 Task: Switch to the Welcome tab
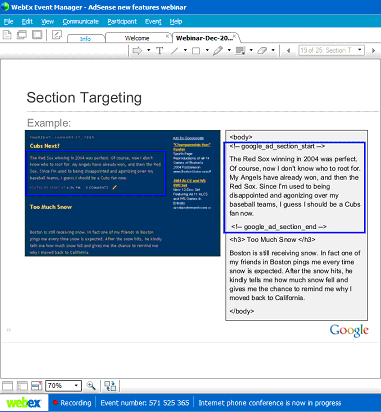(x=137, y=38)
